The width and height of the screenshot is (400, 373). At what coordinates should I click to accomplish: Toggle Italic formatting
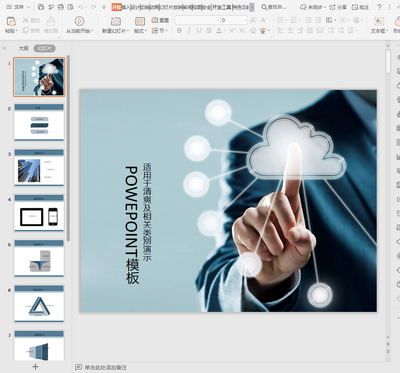pos(189,31)
